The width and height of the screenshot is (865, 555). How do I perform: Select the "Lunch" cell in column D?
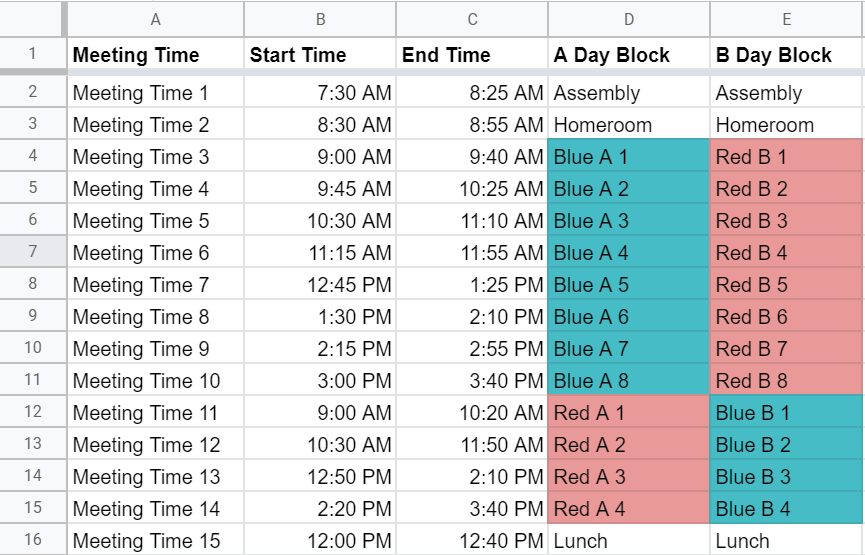click(x=629, y=541)
